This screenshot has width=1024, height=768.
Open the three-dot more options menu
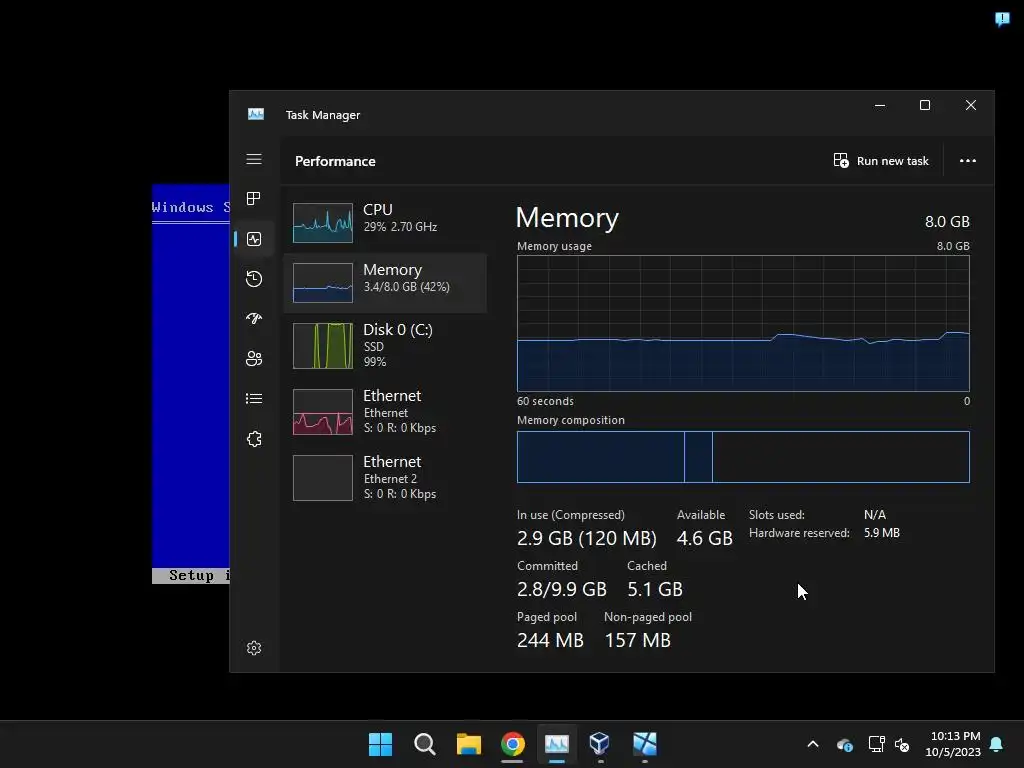point(968,161)
